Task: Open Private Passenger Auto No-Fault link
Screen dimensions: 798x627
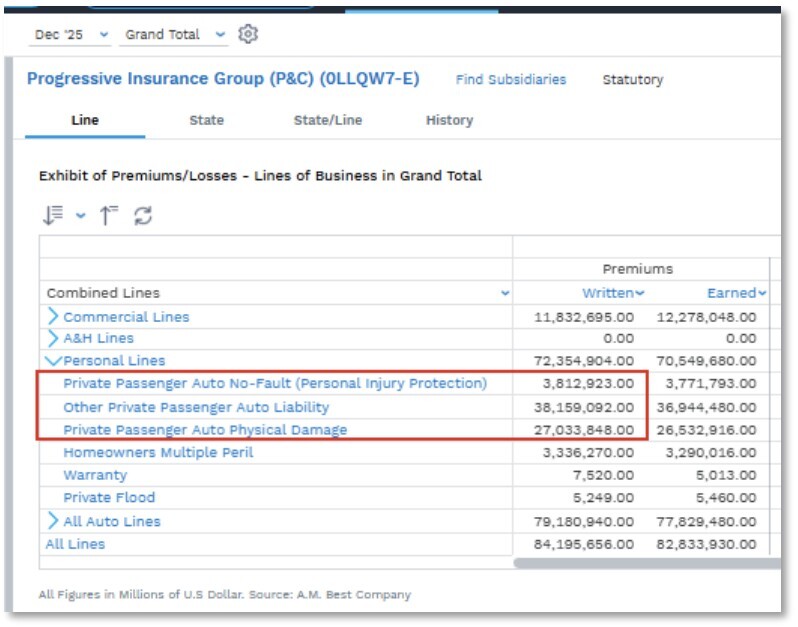Action: pyautogui.click(x=275, y=383)
